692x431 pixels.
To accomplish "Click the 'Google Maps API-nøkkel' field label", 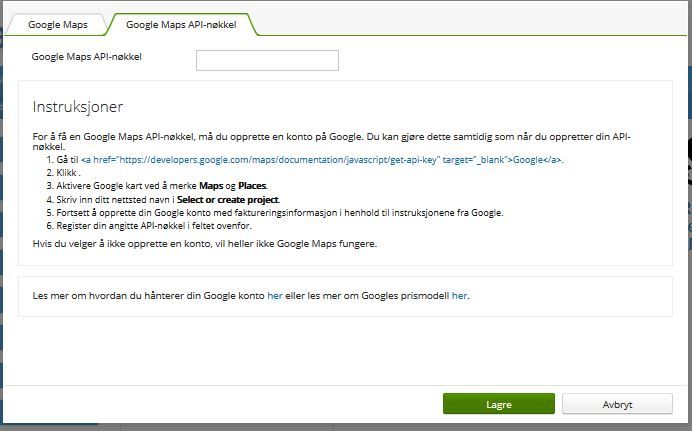I will (86, 57).
